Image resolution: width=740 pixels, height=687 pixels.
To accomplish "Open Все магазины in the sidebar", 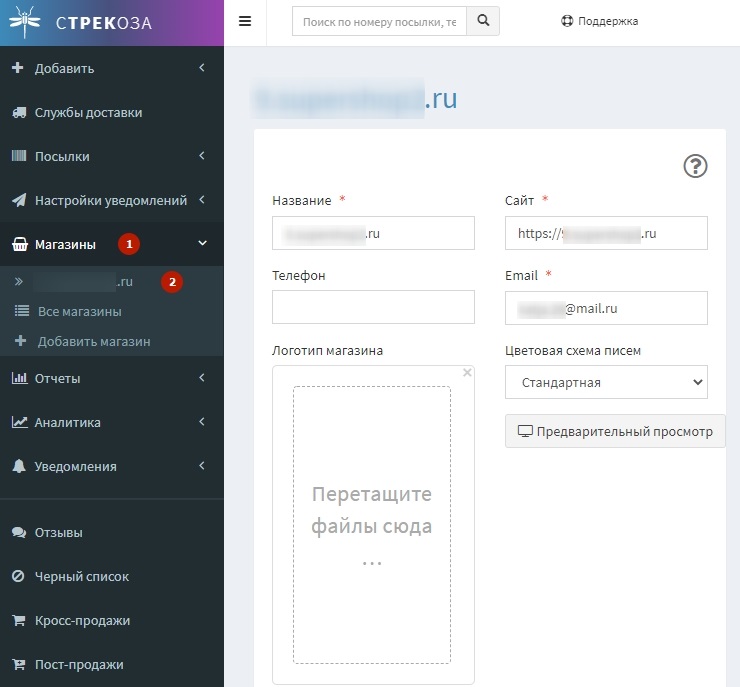I will pos(79,312).
